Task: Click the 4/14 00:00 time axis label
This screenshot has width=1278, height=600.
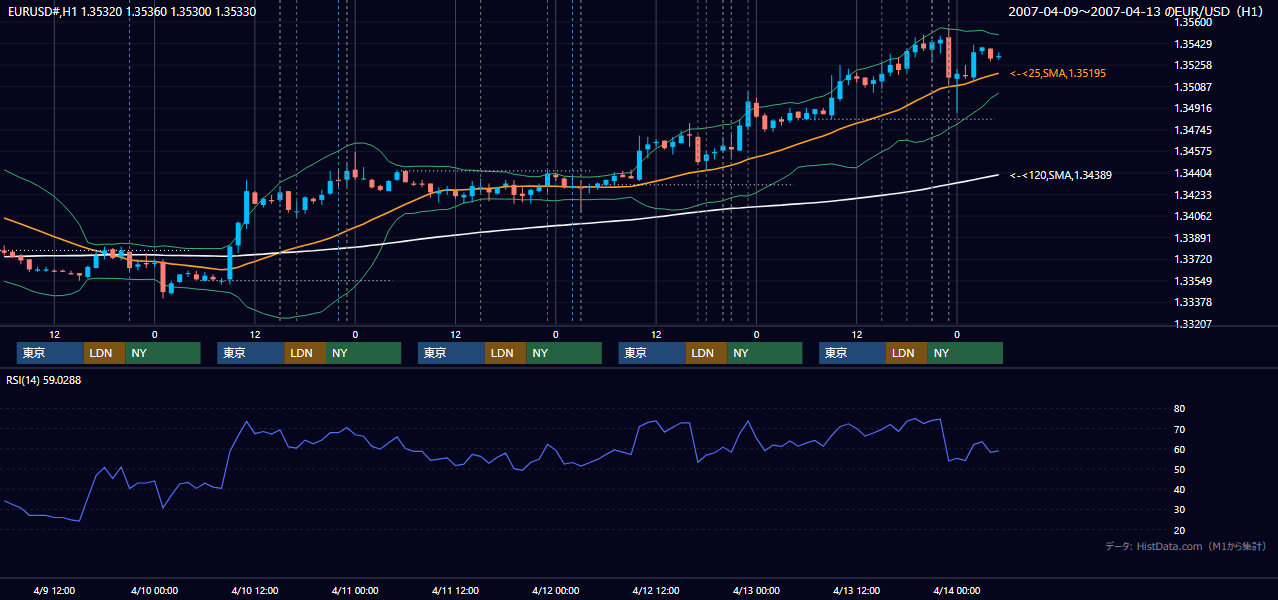Action: point(956,590)
